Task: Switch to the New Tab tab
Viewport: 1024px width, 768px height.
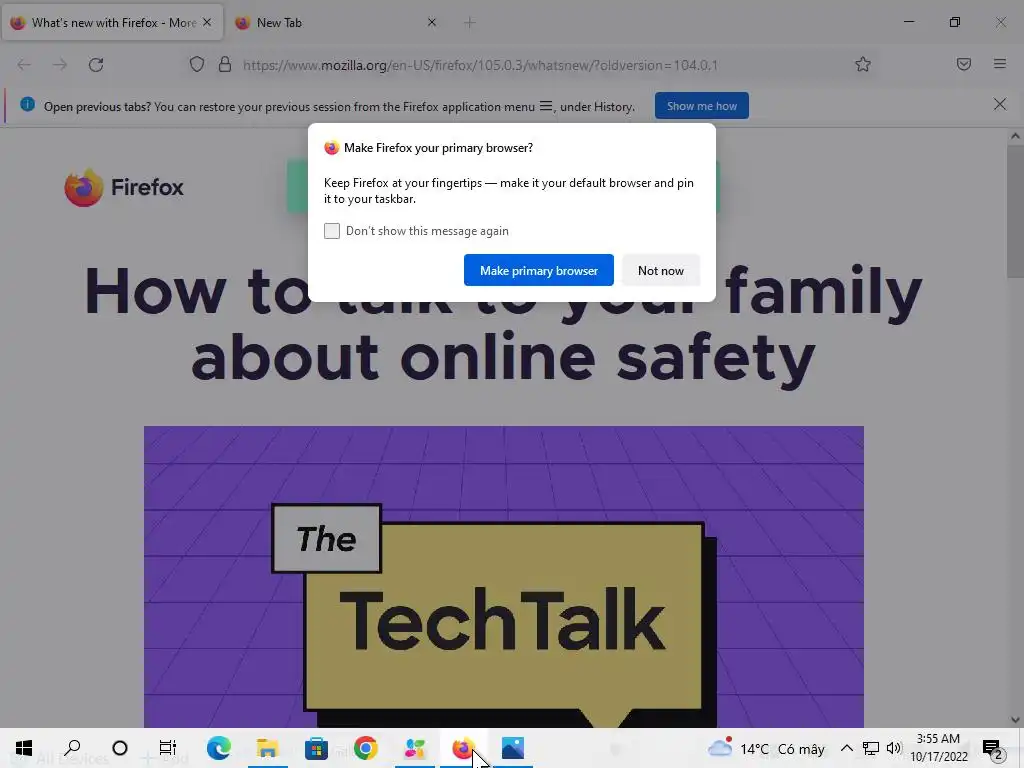Action: (336, 23)
